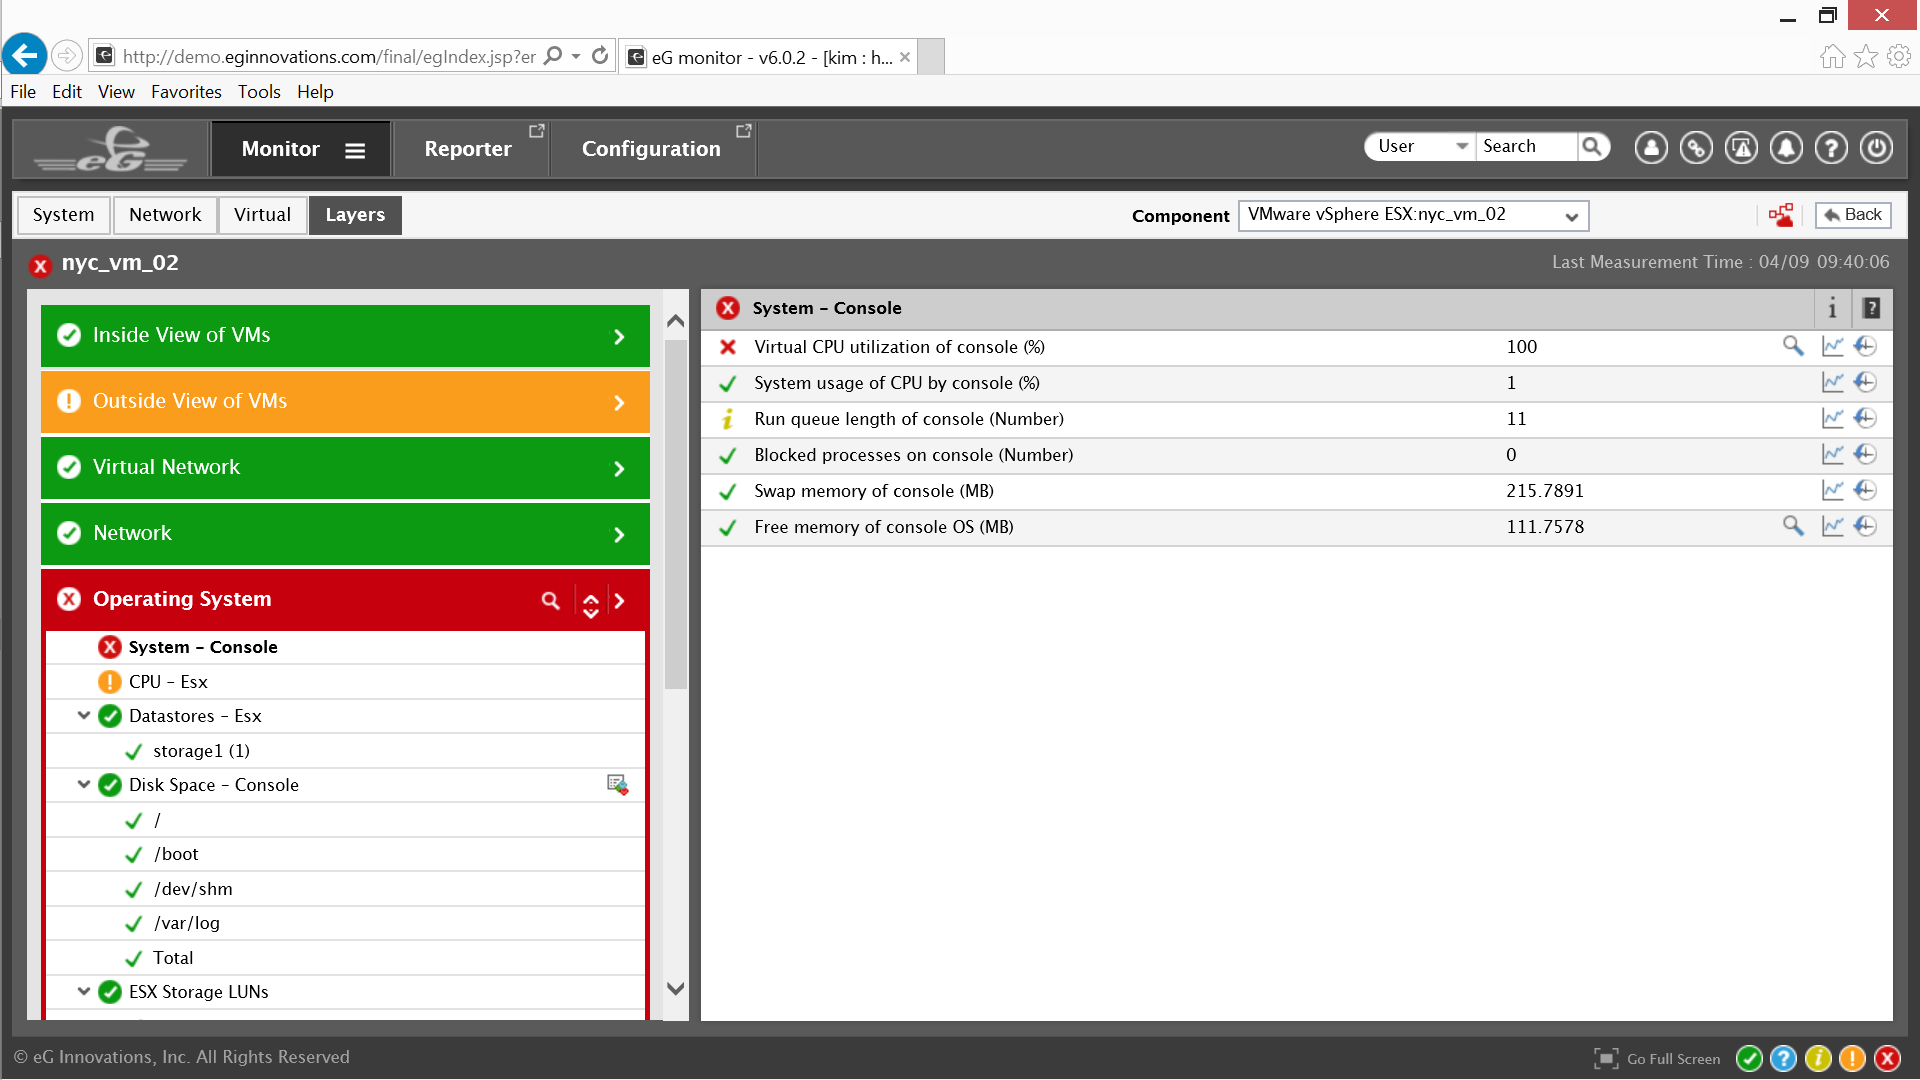
Task: Select the Layers tab
Action: coord(355,215)
